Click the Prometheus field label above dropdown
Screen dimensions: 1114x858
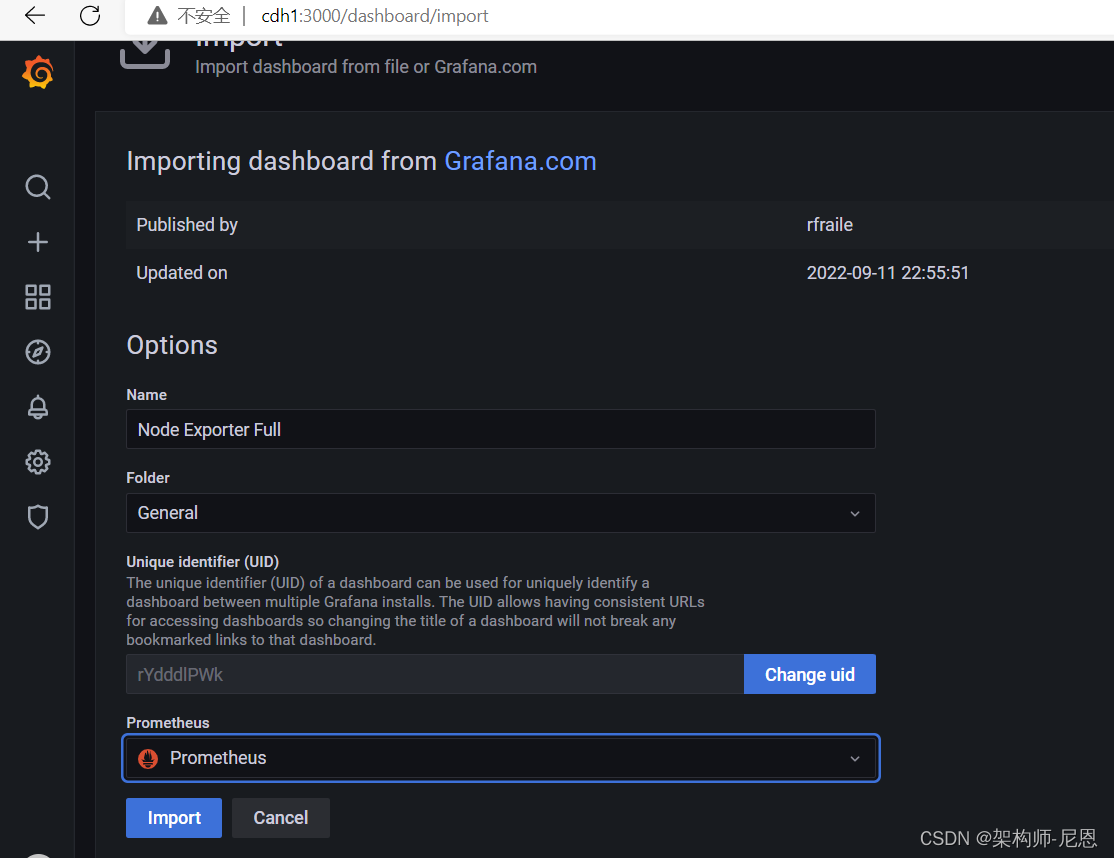pos(168,722)
